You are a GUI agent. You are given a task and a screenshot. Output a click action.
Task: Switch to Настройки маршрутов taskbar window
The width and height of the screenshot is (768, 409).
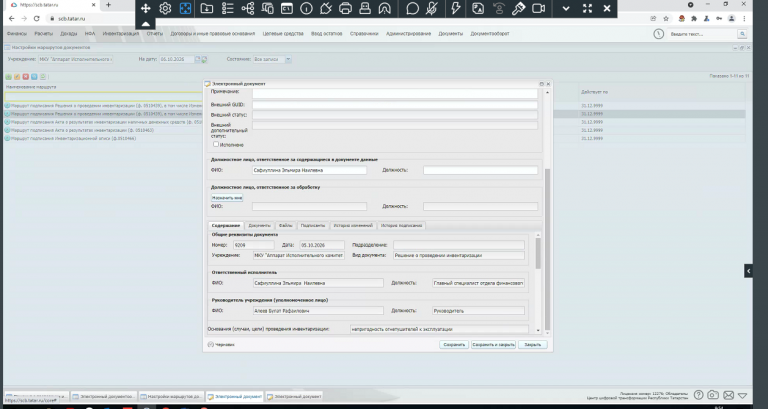(171, 396)
